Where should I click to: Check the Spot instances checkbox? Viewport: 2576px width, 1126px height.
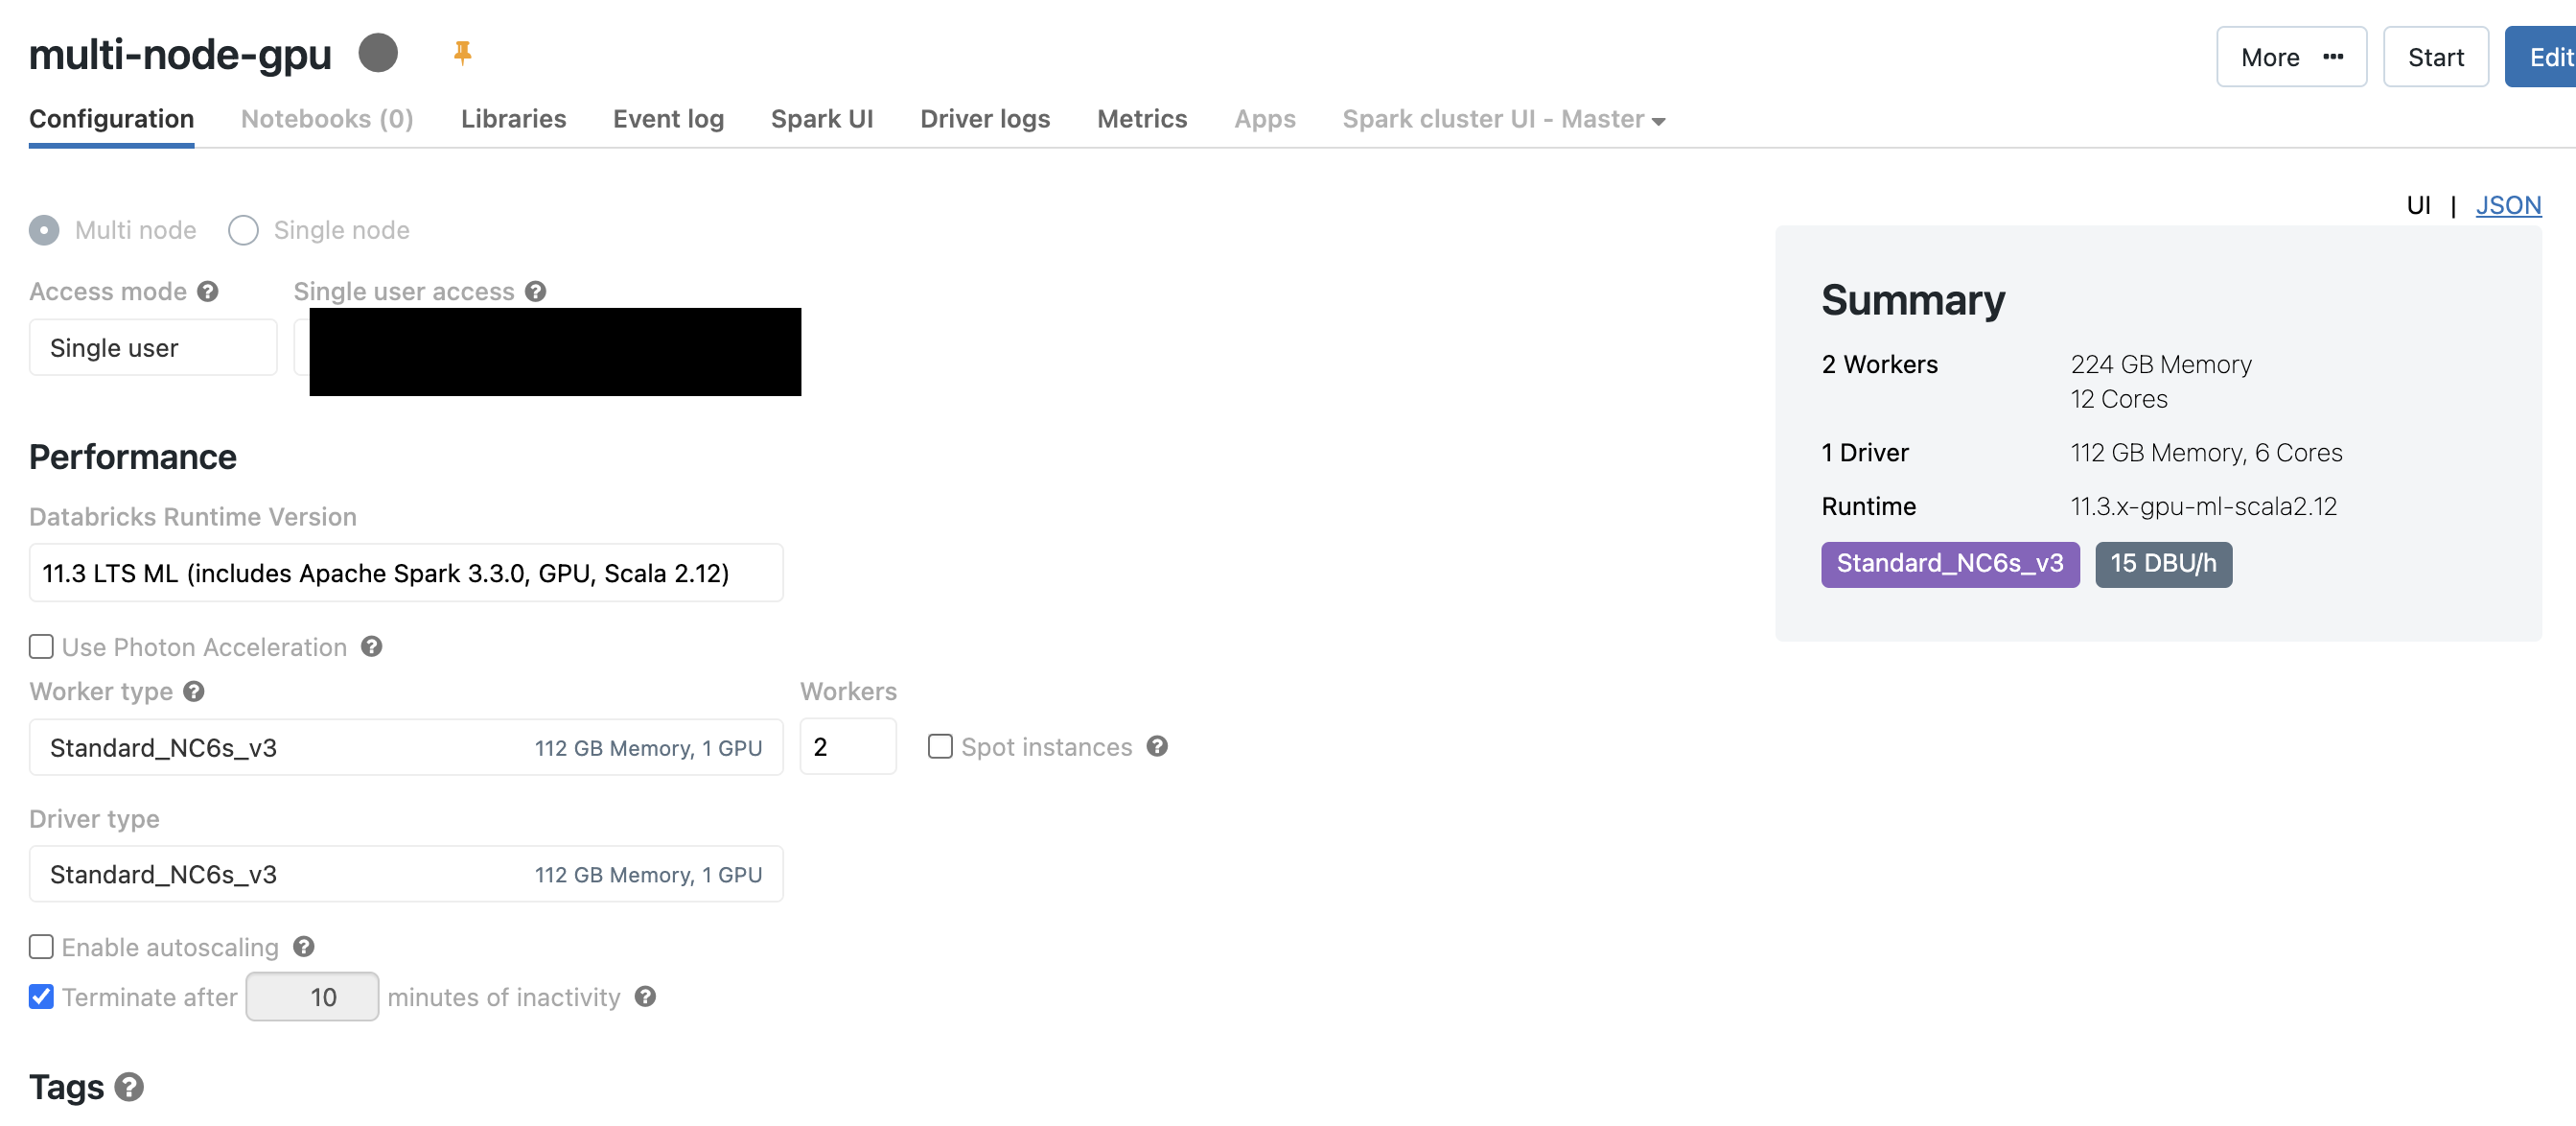[940, 746]
